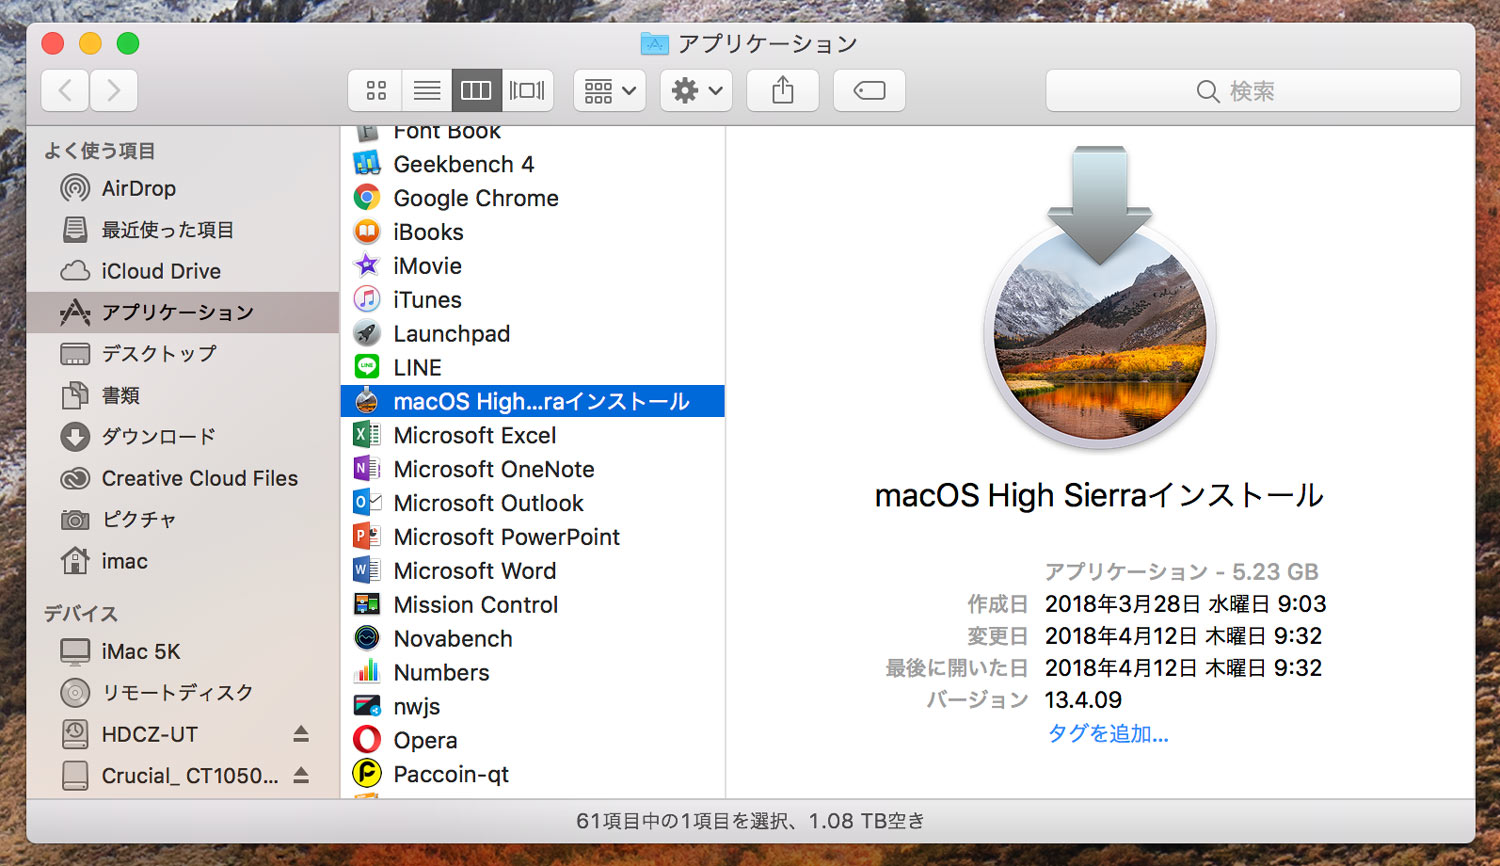The image size is (1500, 866).
Task: Click the Novabench icon
Action: (x=367, y=638)
